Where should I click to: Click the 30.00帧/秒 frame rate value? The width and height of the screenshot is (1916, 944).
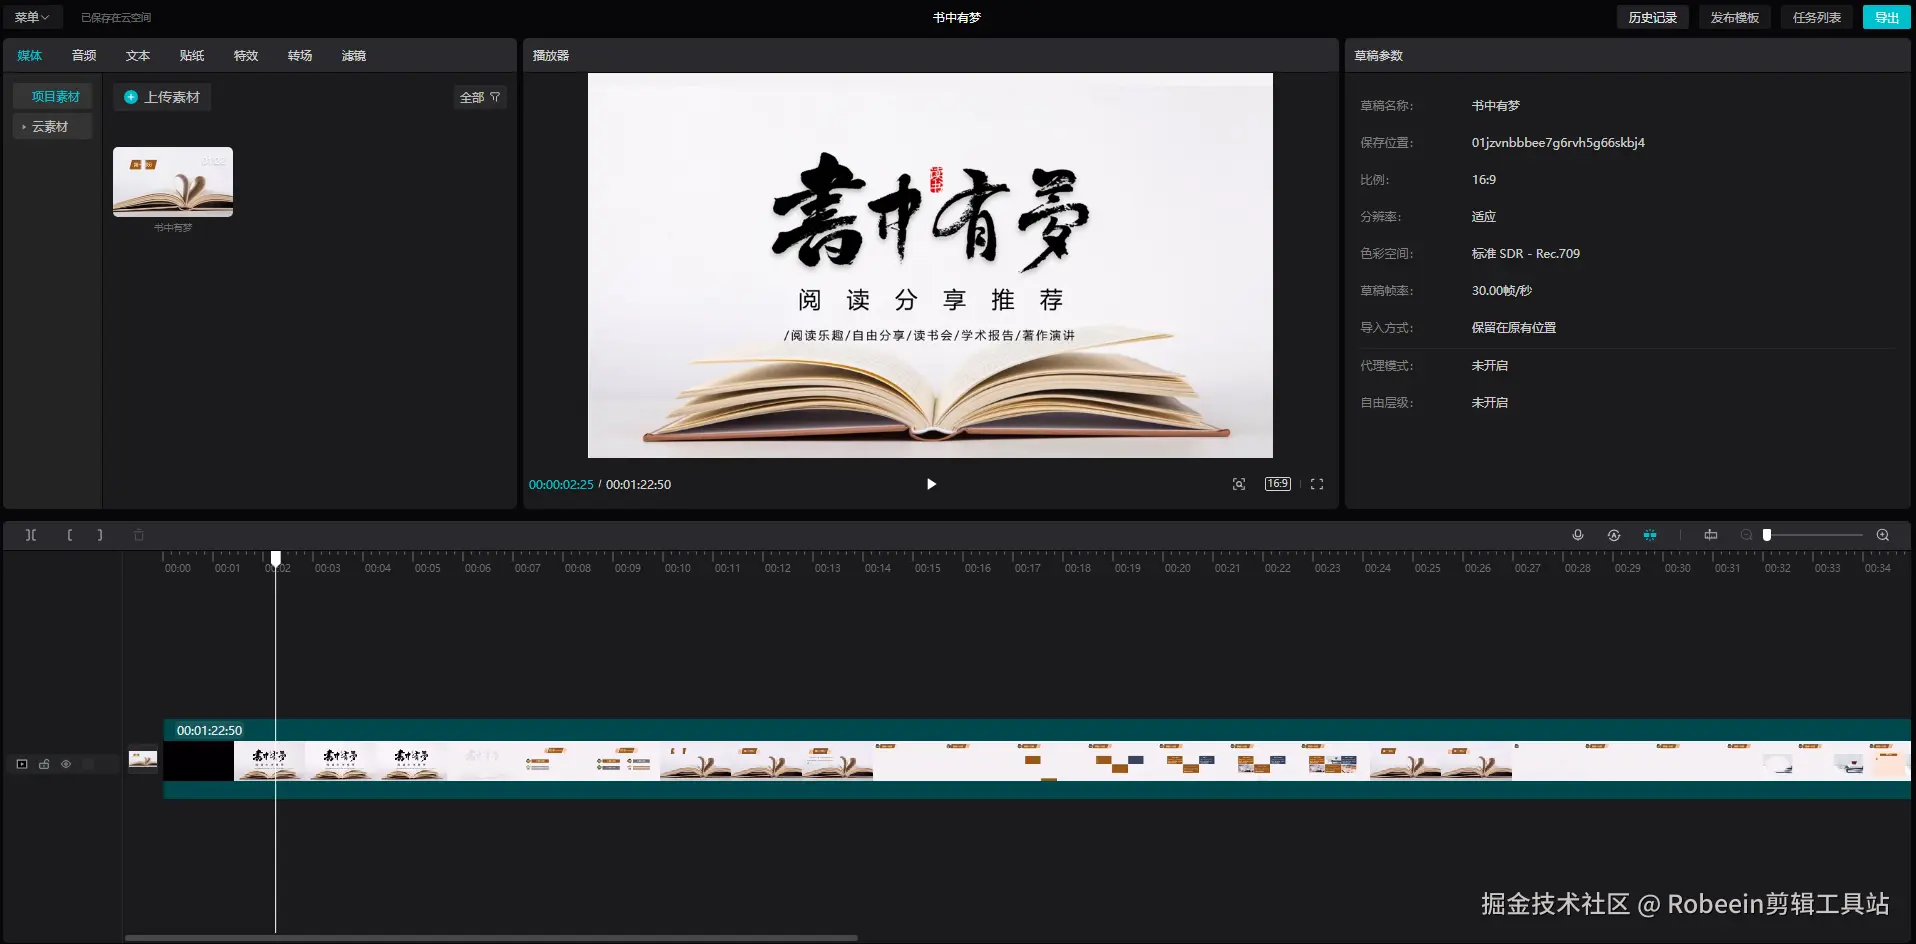1502,290
